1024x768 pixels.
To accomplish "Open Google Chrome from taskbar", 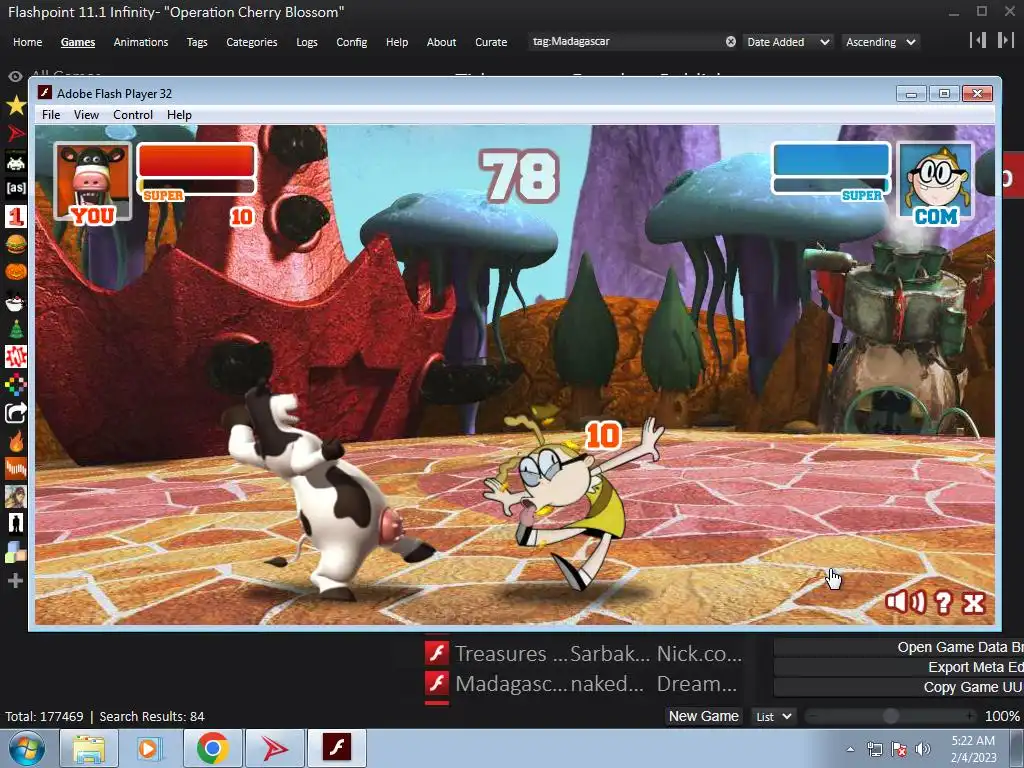I will (x=212, y=748).
